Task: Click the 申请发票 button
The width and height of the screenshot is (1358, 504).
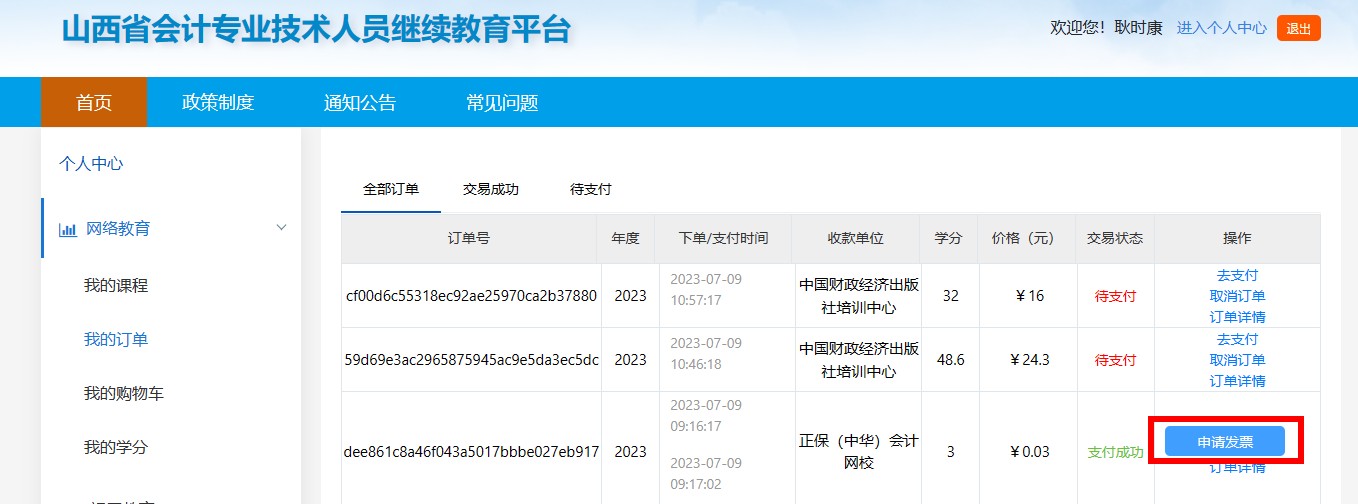Action: click(1225, 441)
